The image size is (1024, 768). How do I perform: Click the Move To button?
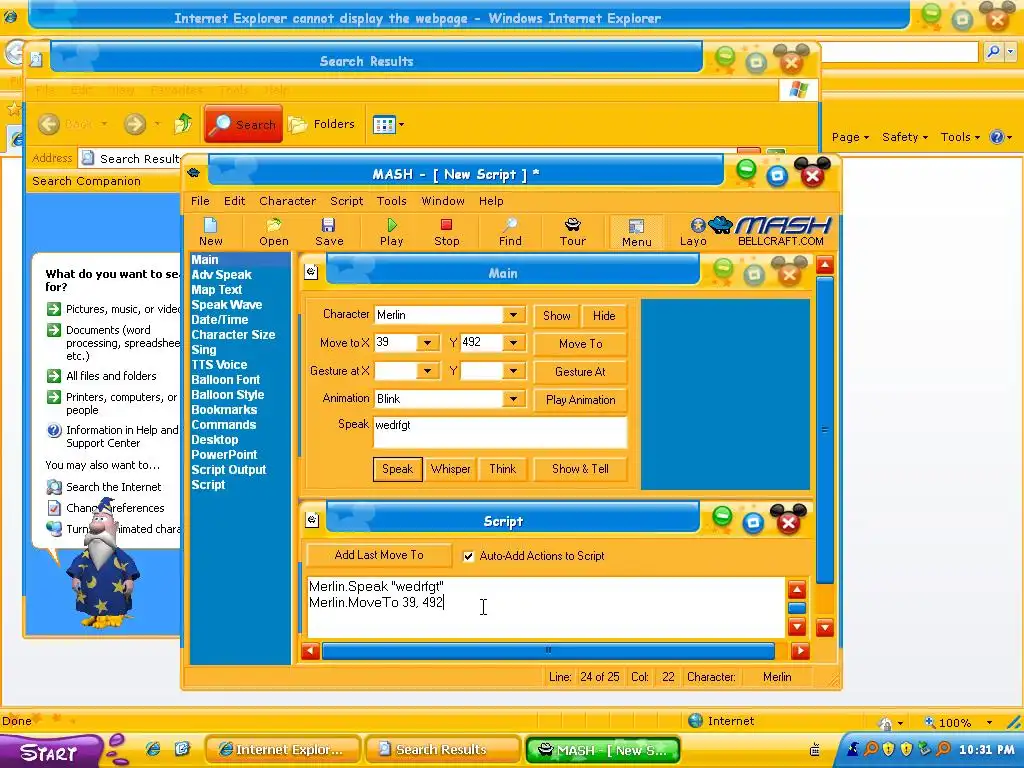pyautogui.click(x=581, y=344)
